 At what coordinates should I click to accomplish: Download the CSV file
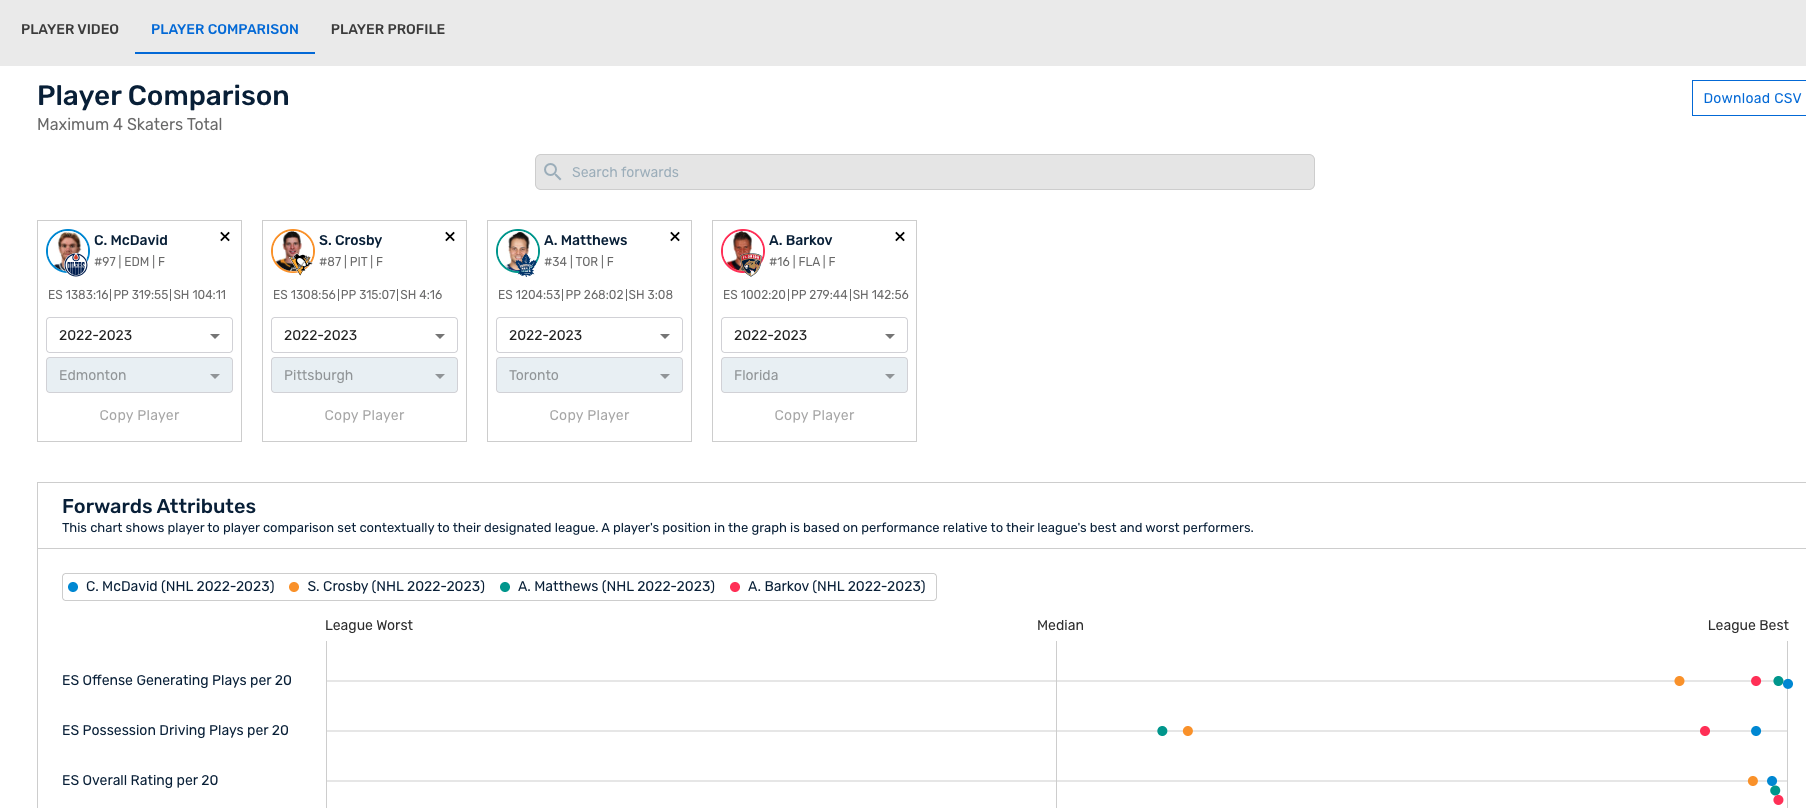pyautogui.click(x=1750, y=98)
